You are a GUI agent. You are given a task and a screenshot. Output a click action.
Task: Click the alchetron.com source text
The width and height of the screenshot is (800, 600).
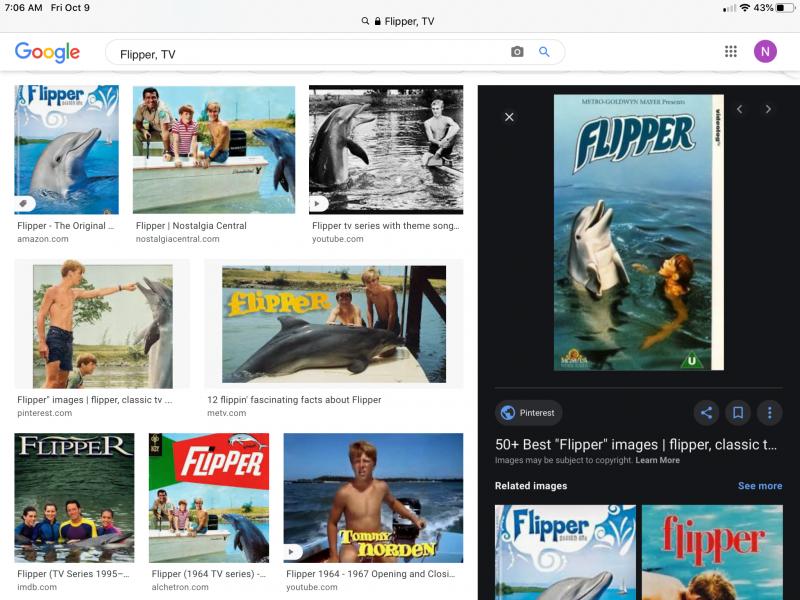[180, 587]
